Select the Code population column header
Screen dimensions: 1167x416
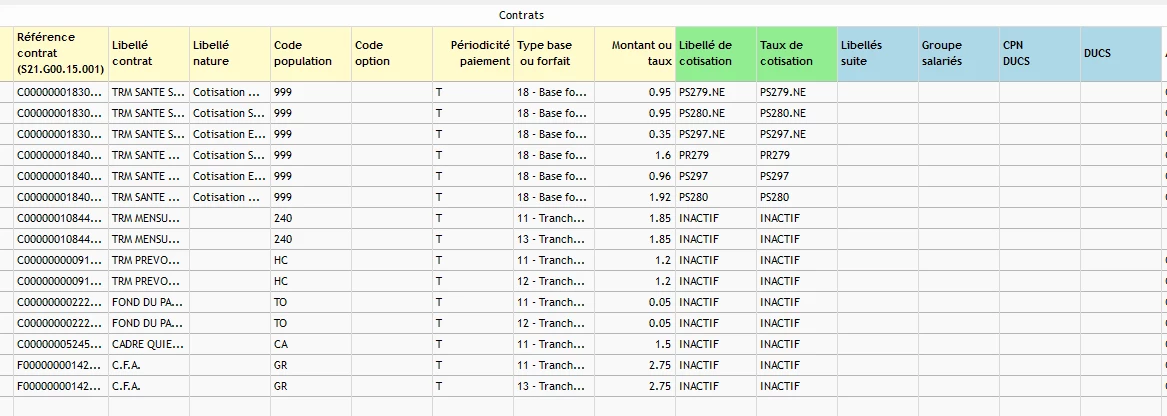pyautogui.click(x=310, y=53)
